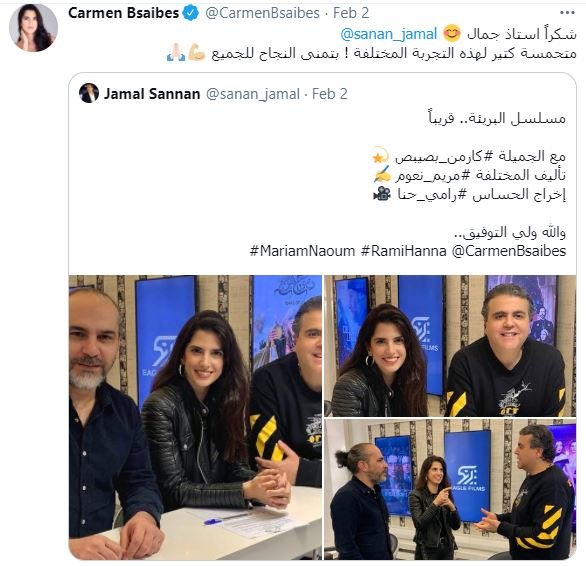Screen dimensions: 586x566
Task: Open Jamal Sannan's small avatar
Action: pos(89,93)
